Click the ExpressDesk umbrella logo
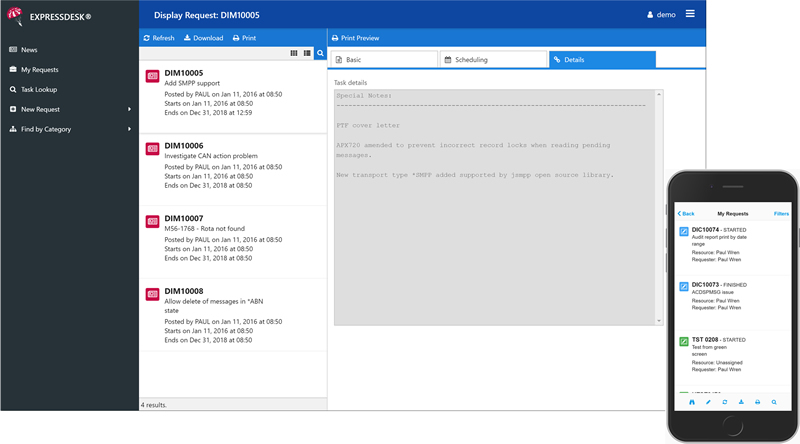 (15, 16)
